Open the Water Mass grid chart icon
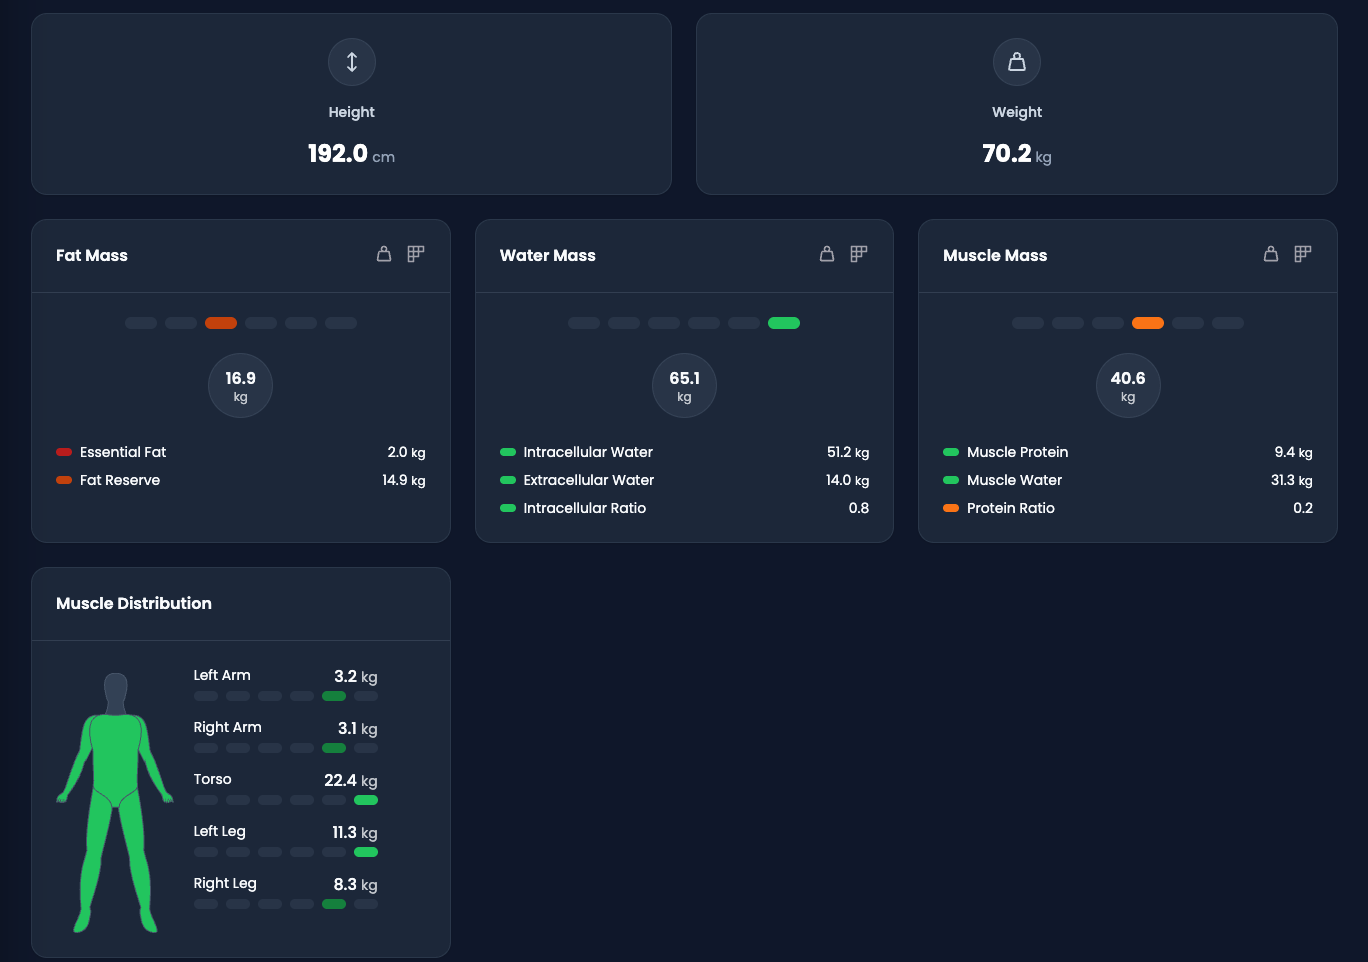 tap(859, 254)
